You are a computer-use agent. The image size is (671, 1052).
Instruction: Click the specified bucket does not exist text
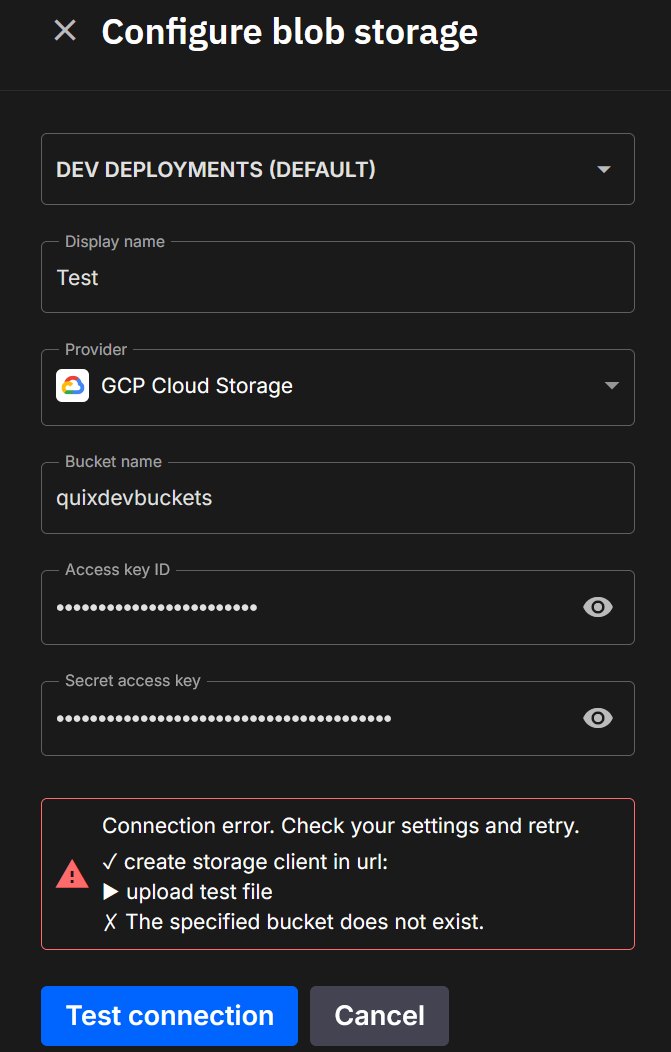[305, 922]
